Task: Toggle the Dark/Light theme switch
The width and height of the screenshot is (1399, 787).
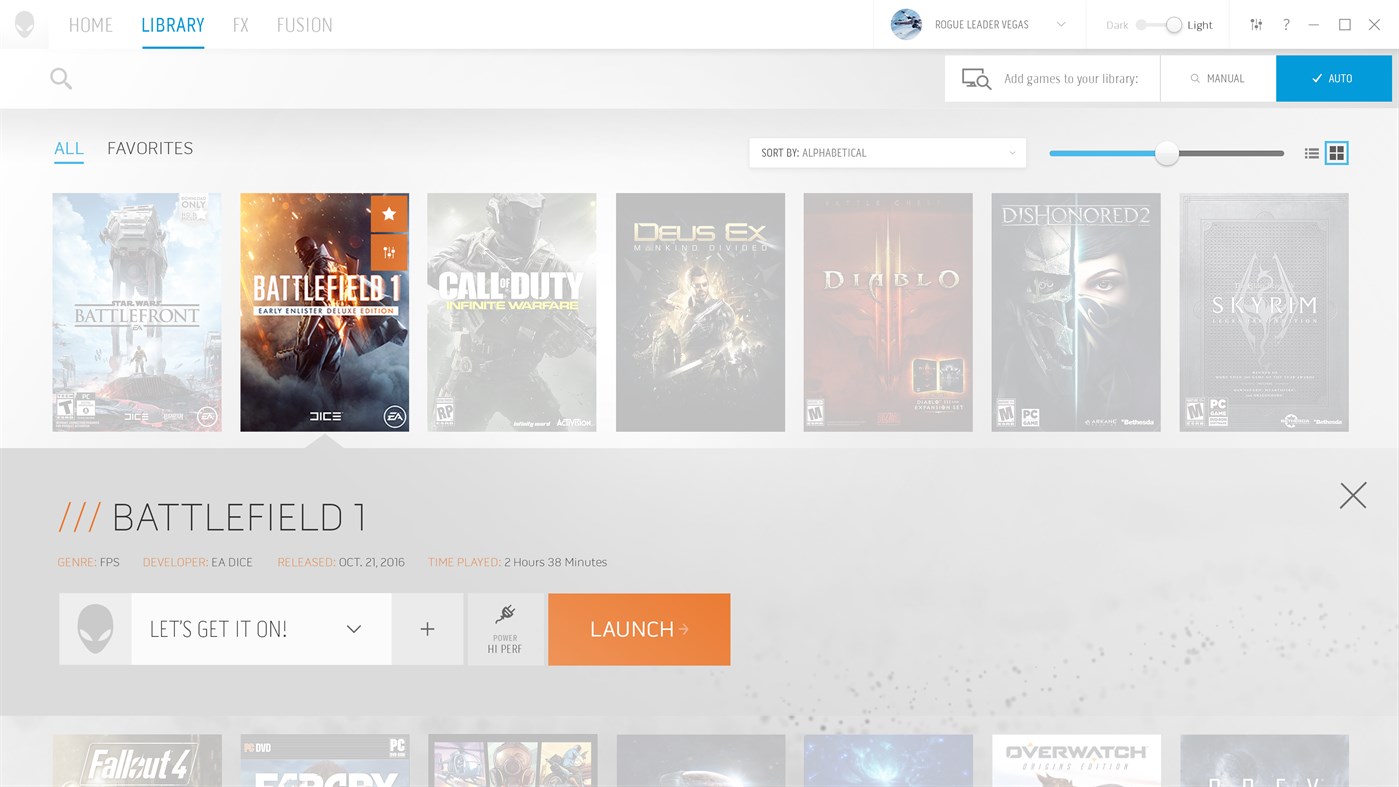Action: pos(1161,25)
